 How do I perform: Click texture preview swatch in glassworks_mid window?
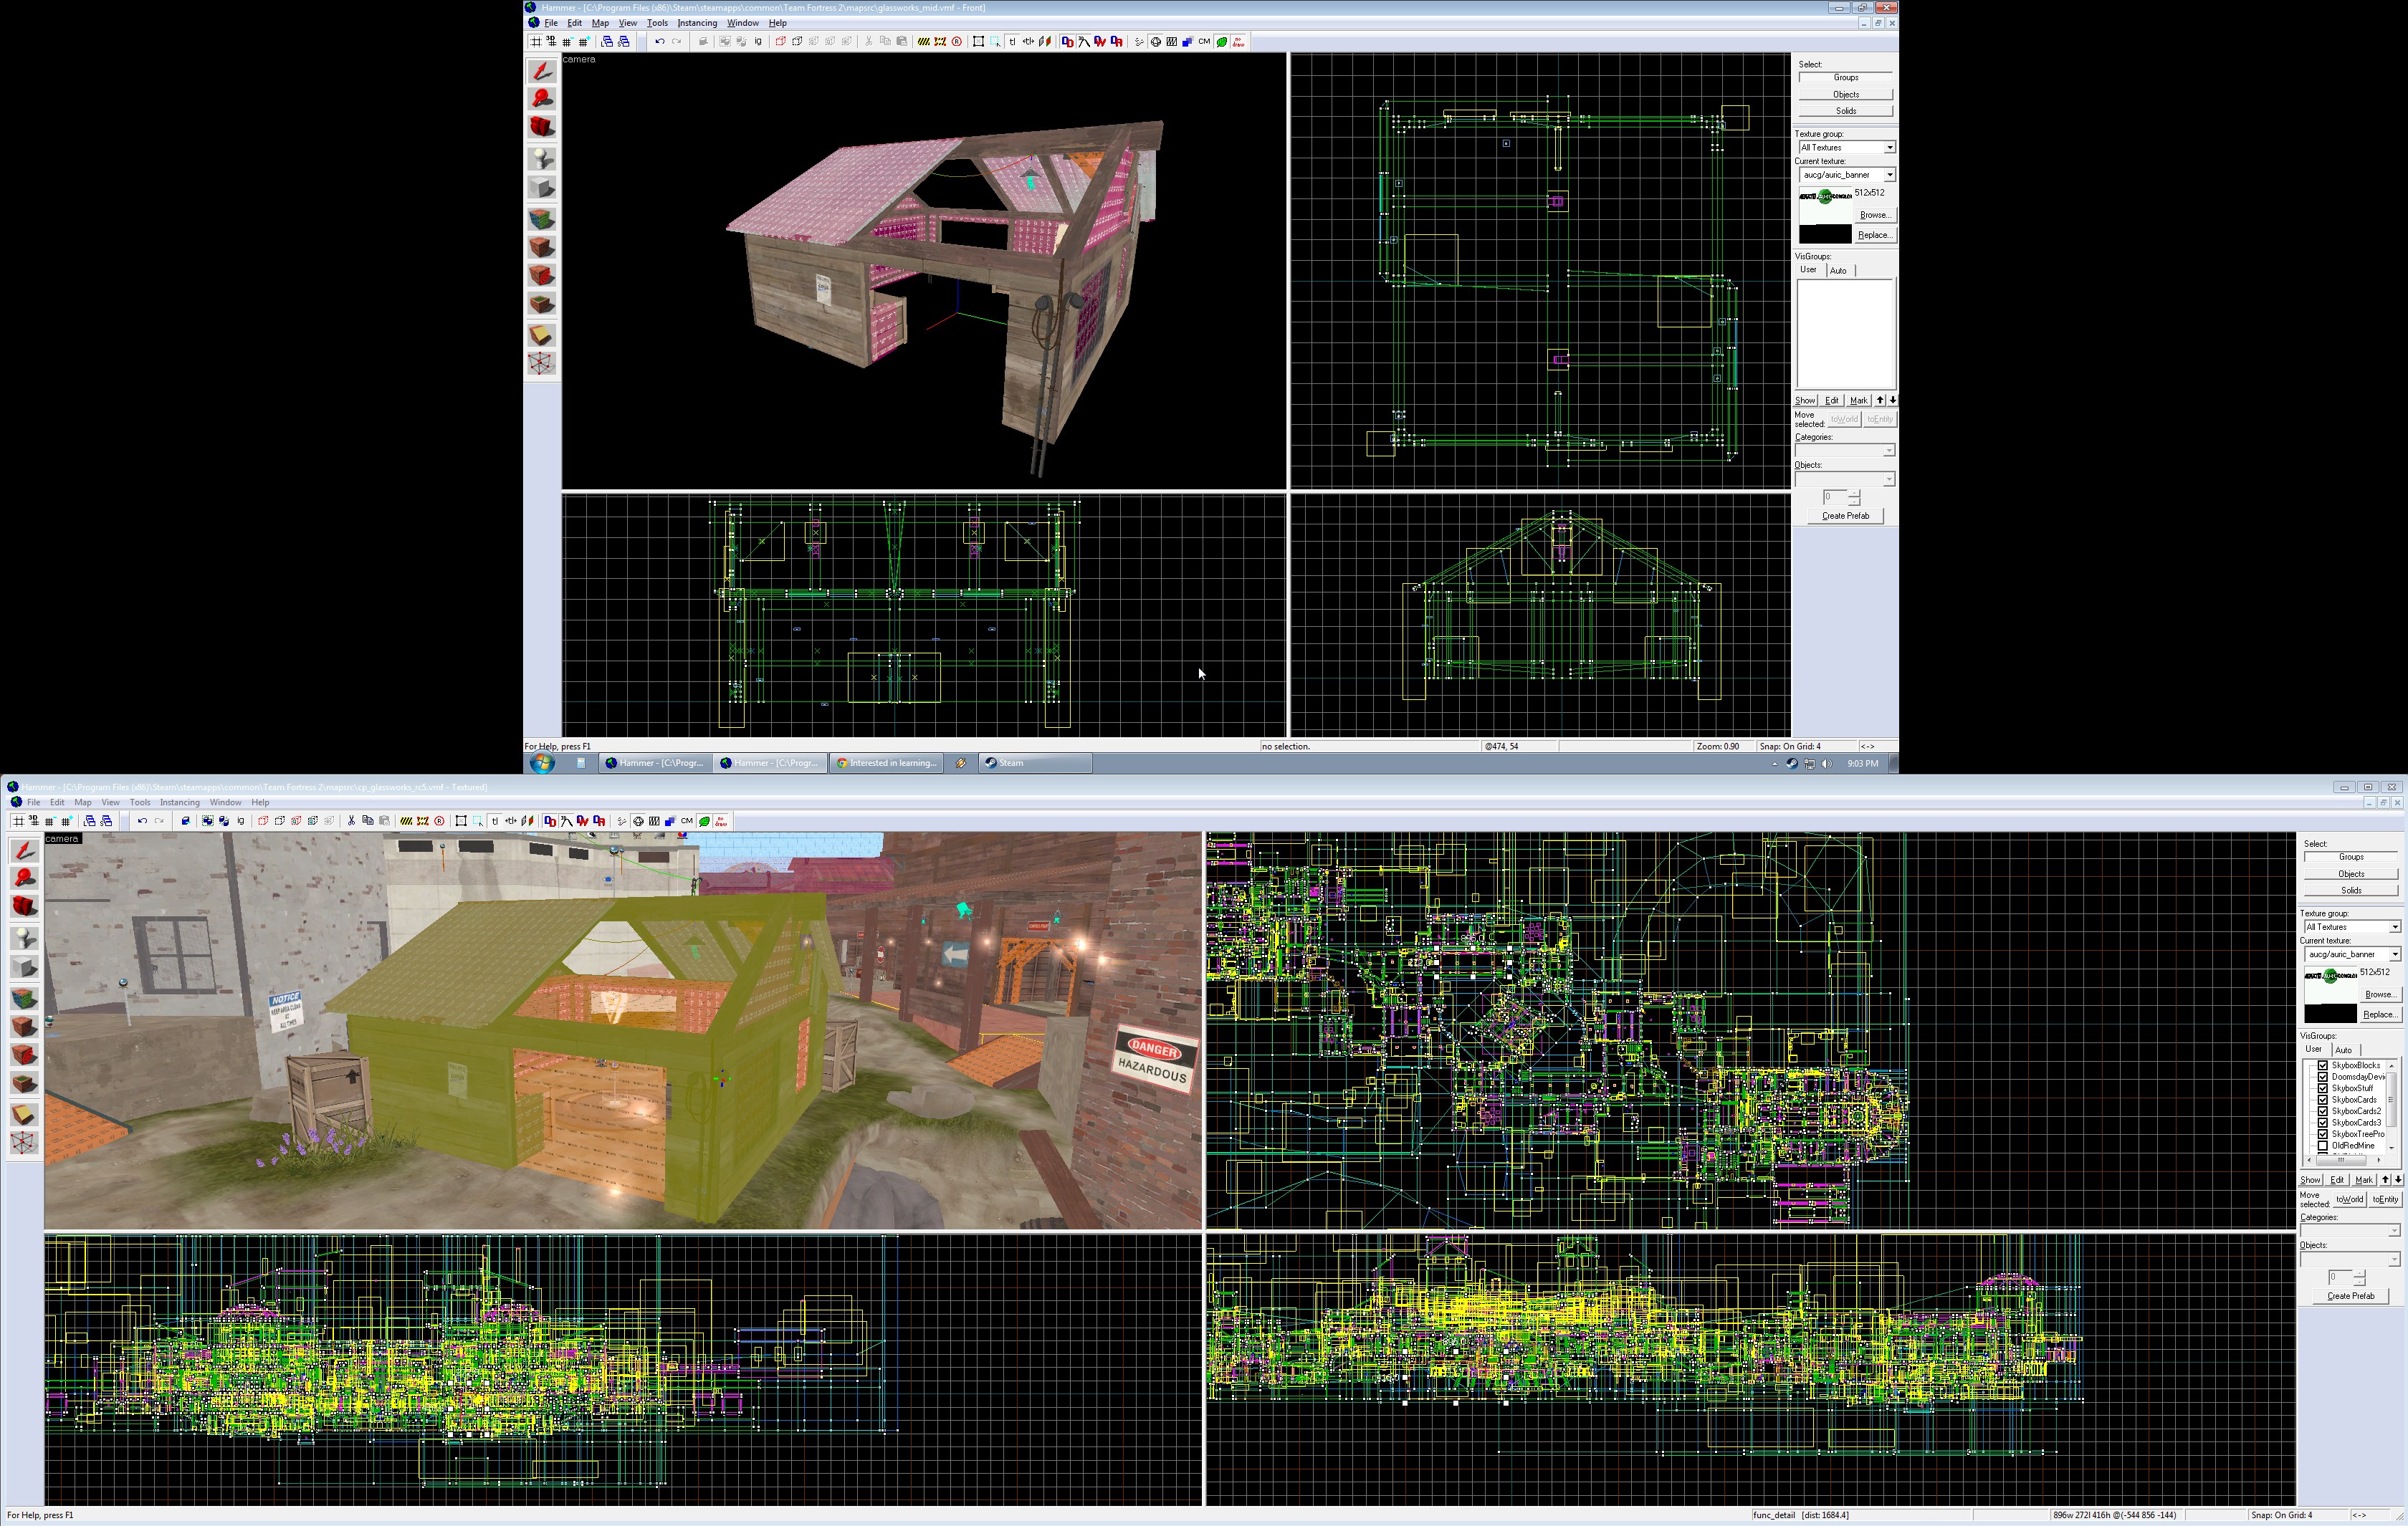[1825, 215]
